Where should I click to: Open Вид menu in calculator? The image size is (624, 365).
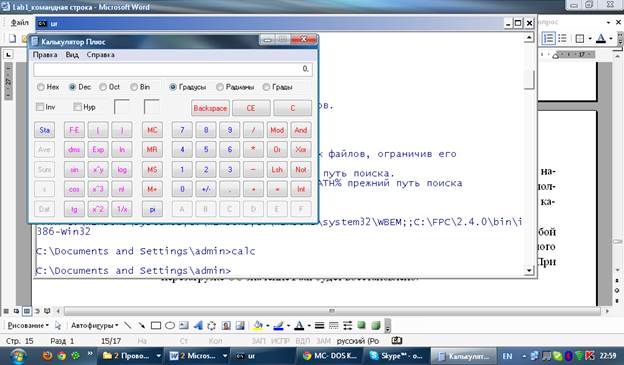tap(72, 55)
